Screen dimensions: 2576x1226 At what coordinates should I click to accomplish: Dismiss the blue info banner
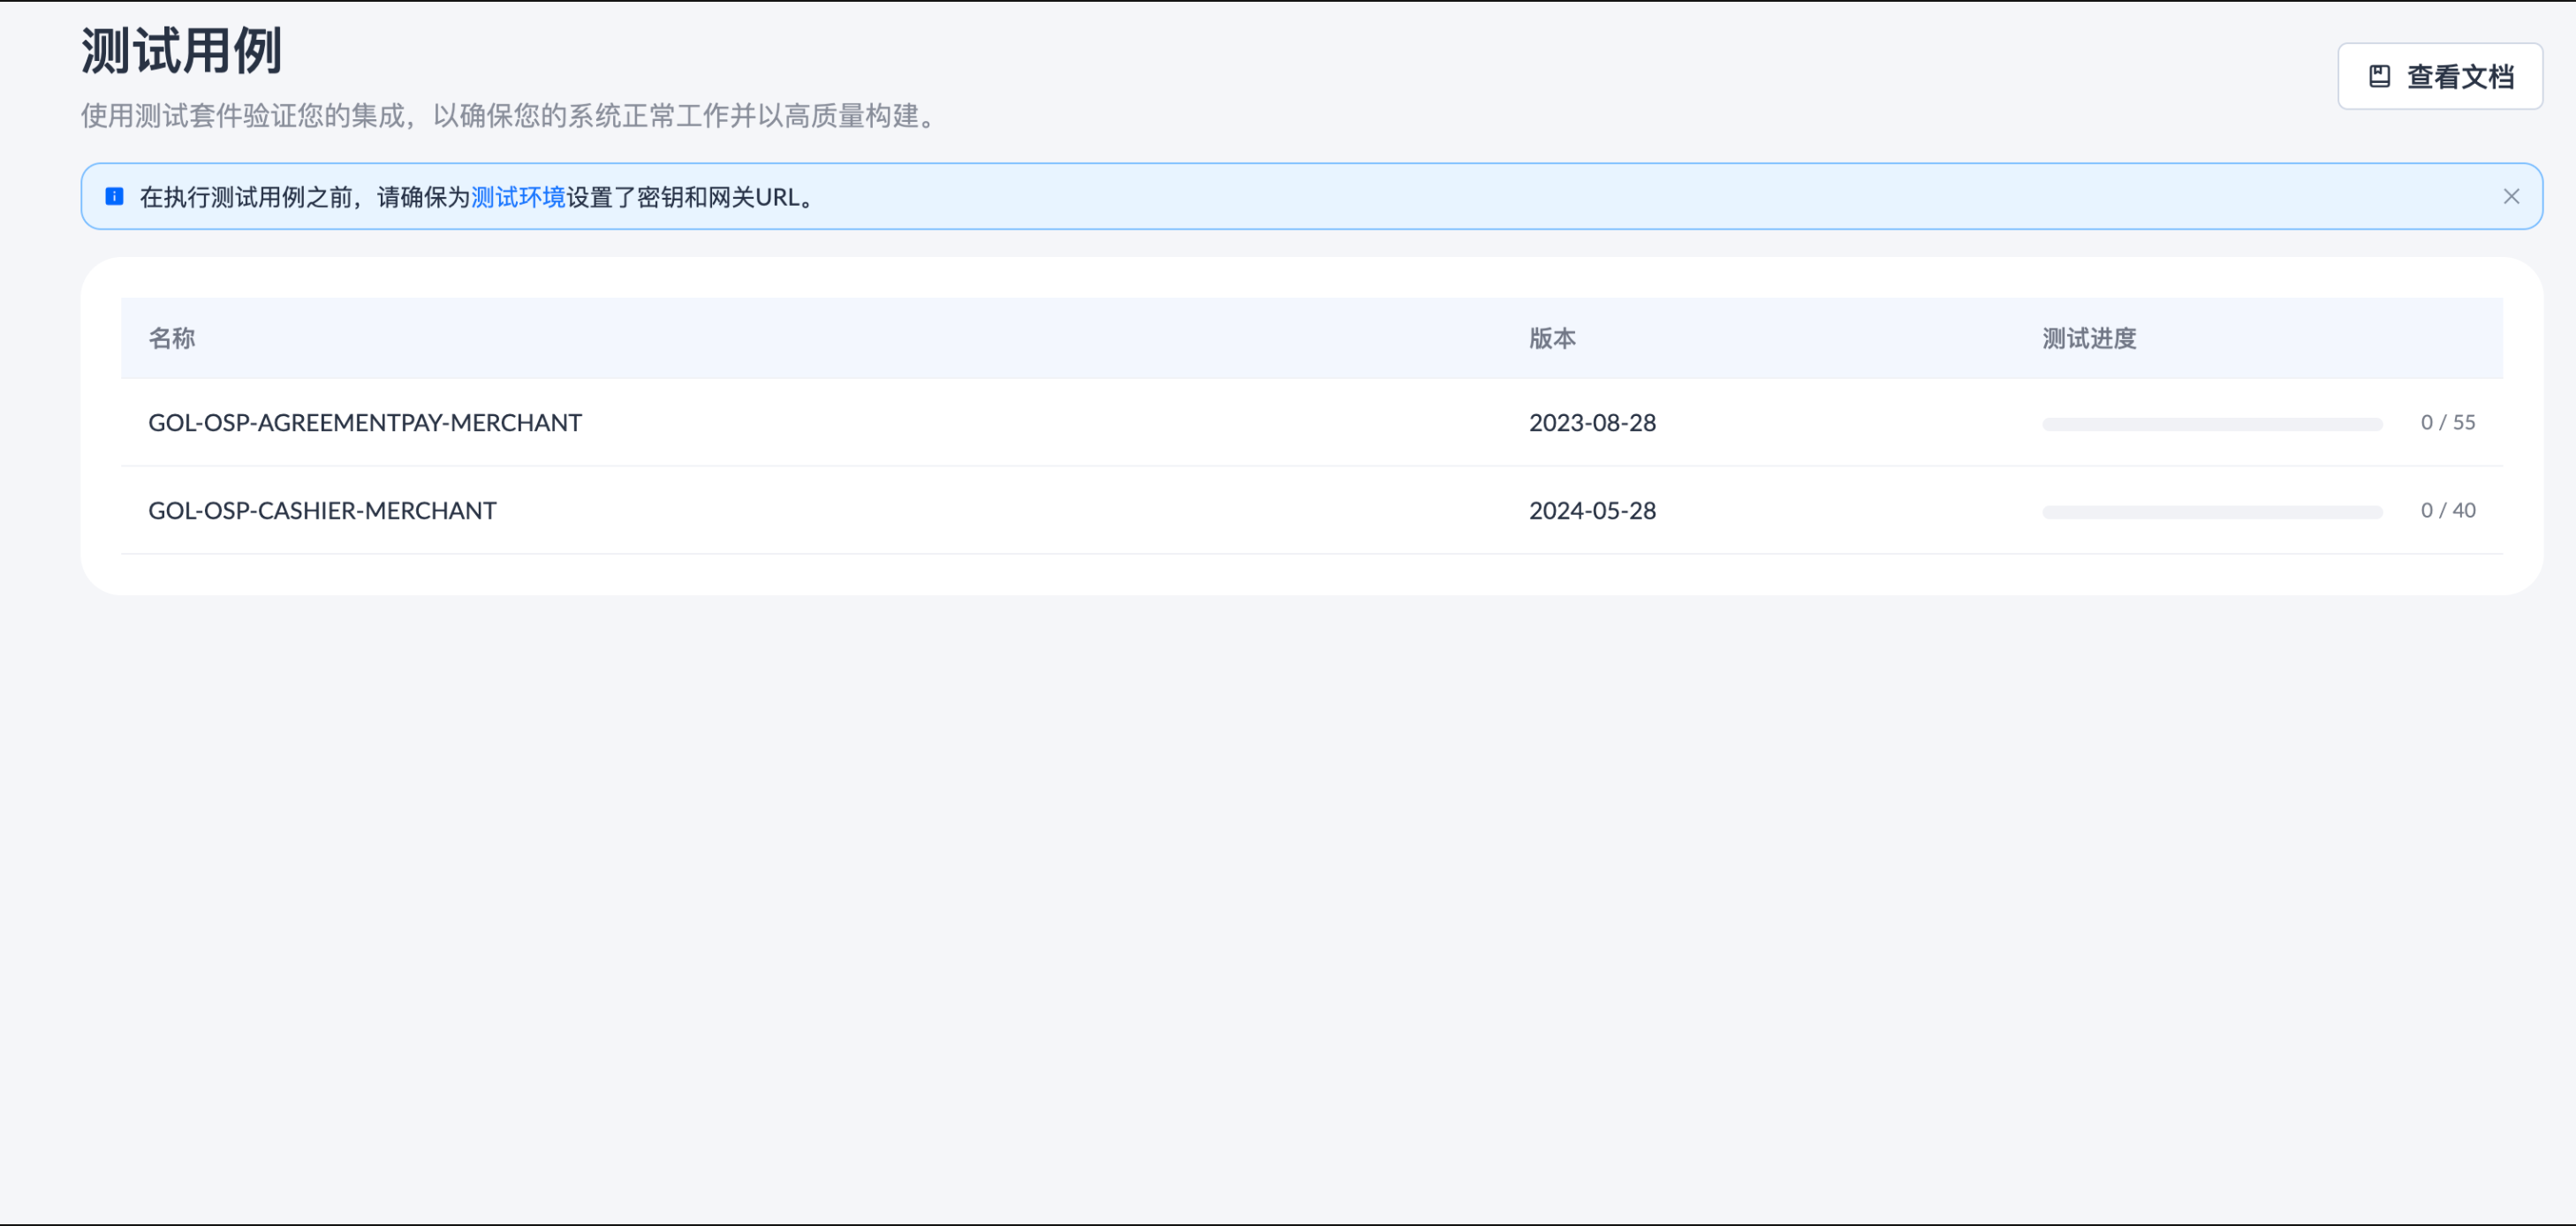tap(2511, 196)
